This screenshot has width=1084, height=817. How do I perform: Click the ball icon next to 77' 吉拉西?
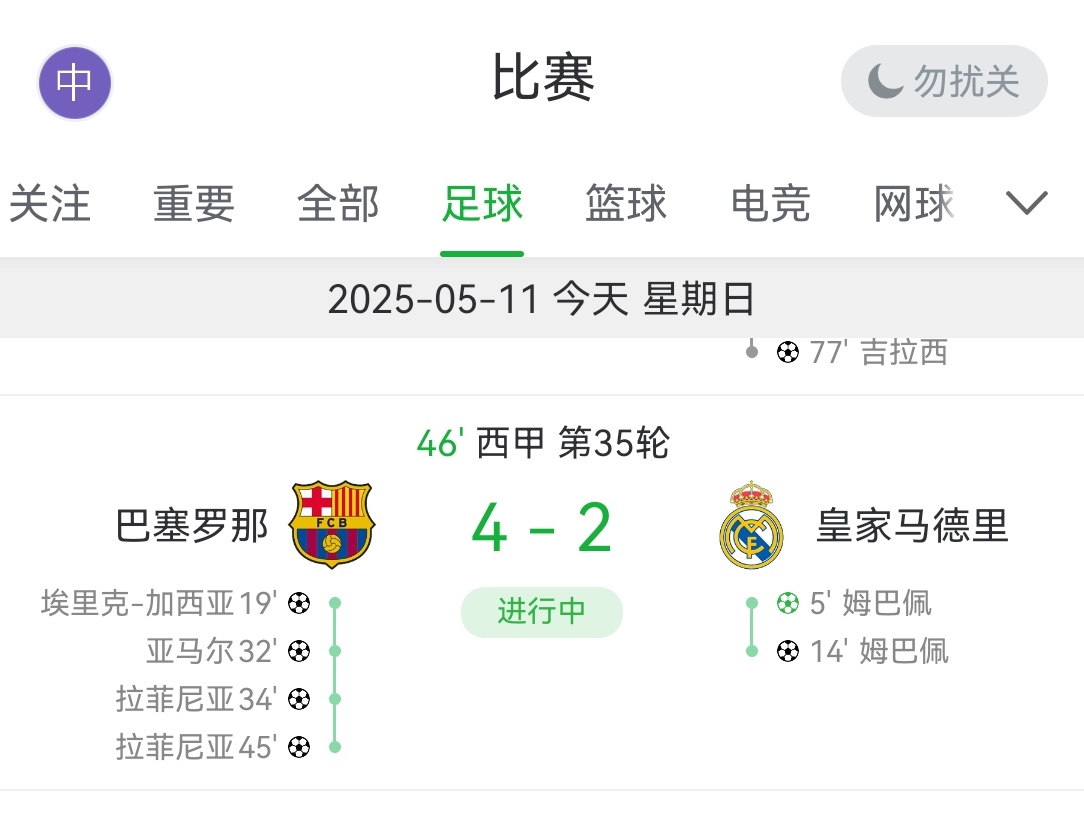click(x=788, y=352)
